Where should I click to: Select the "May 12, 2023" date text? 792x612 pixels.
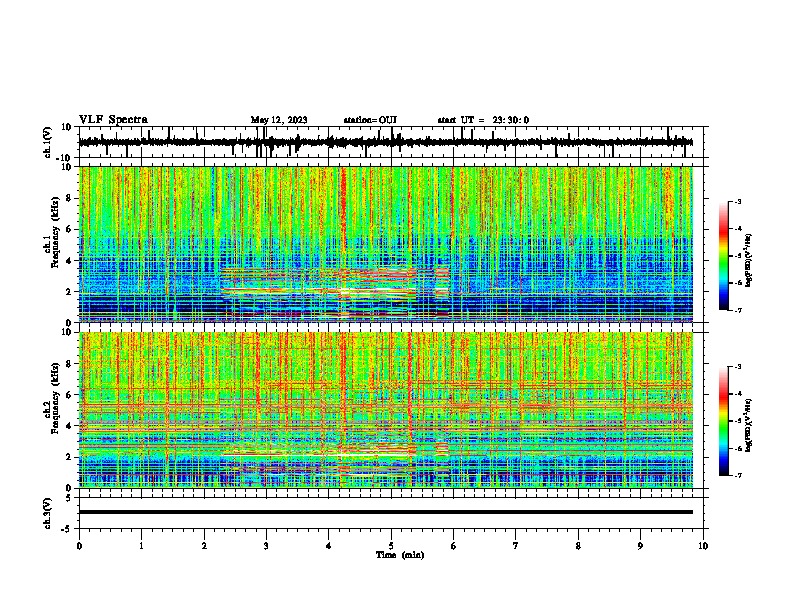[x=279, y=120]
